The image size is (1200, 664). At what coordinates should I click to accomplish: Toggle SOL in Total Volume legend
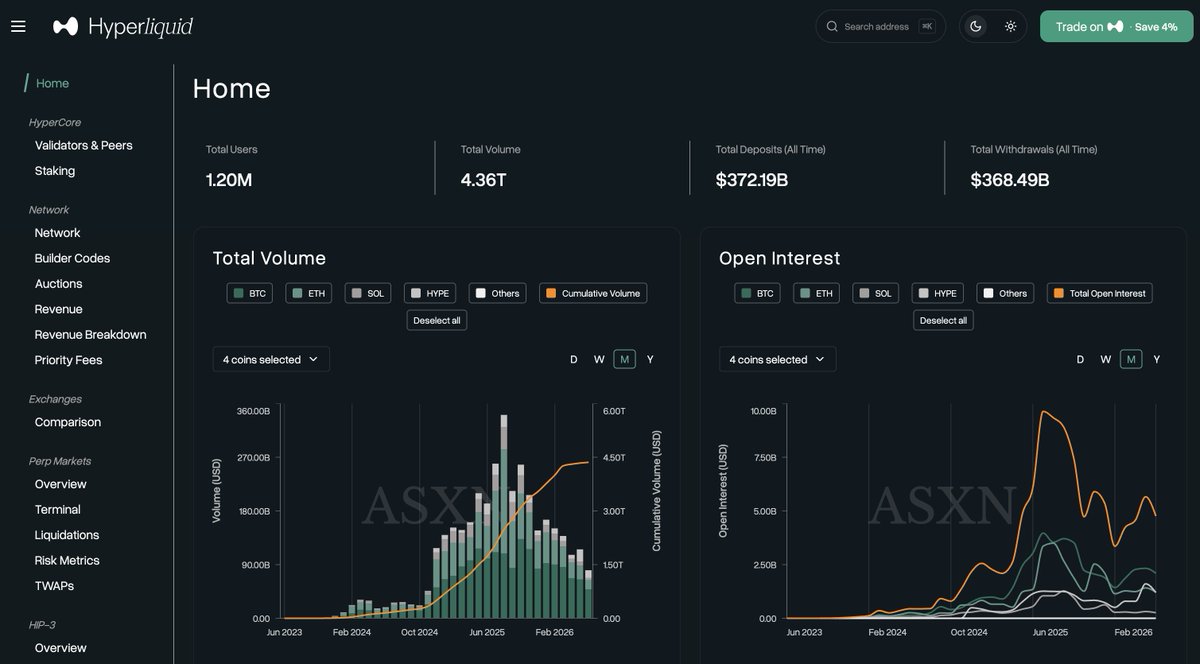[368, 293]
